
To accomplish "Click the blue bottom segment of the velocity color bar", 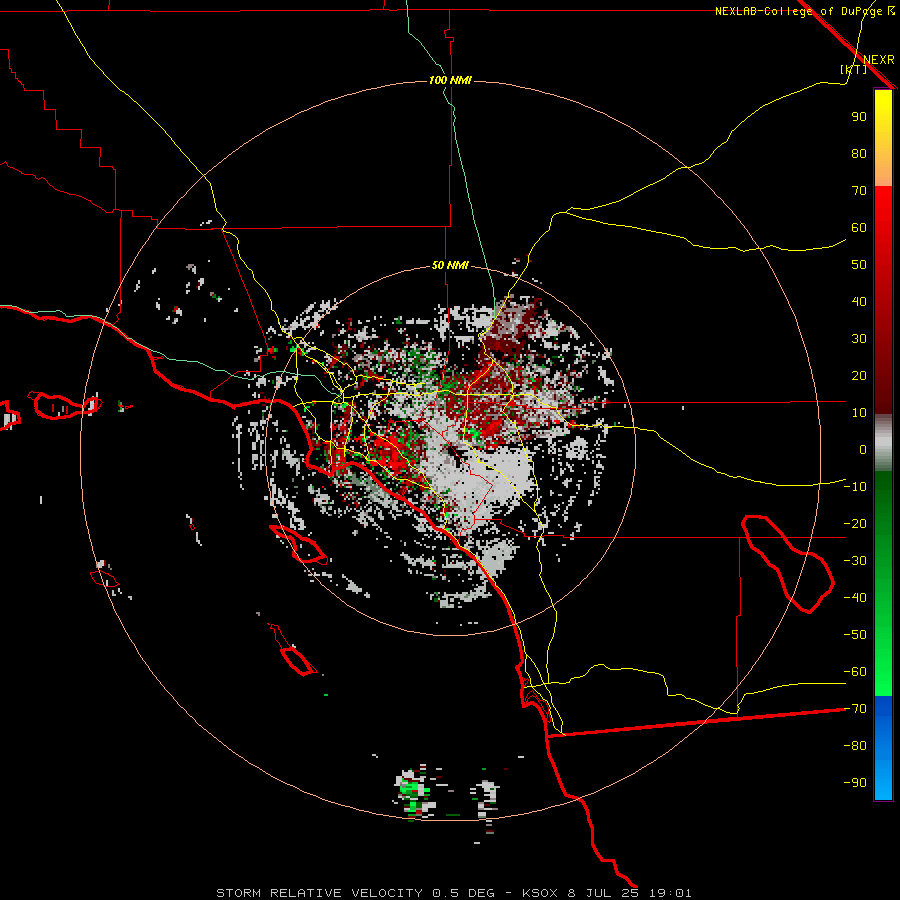I will (883, 748).
